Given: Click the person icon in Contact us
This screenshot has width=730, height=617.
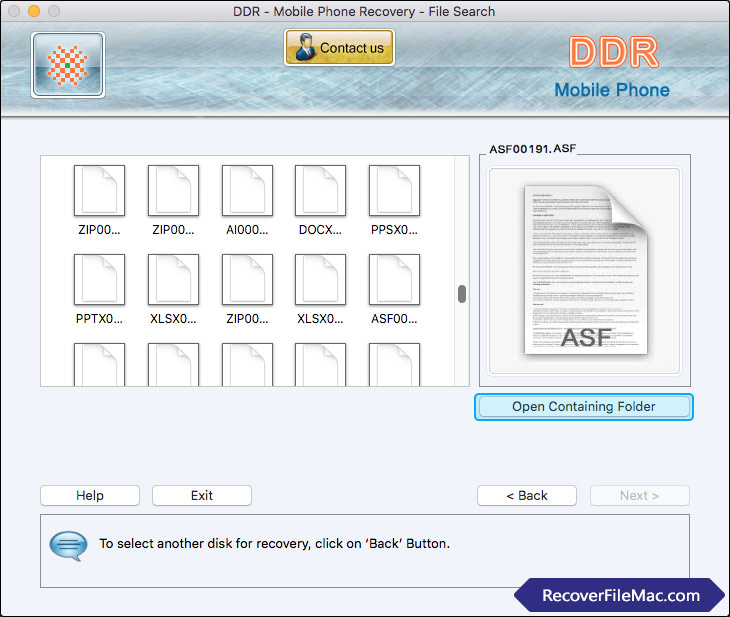Looking at the screenshot, I should pyautogui.click(x=305, y=47).
